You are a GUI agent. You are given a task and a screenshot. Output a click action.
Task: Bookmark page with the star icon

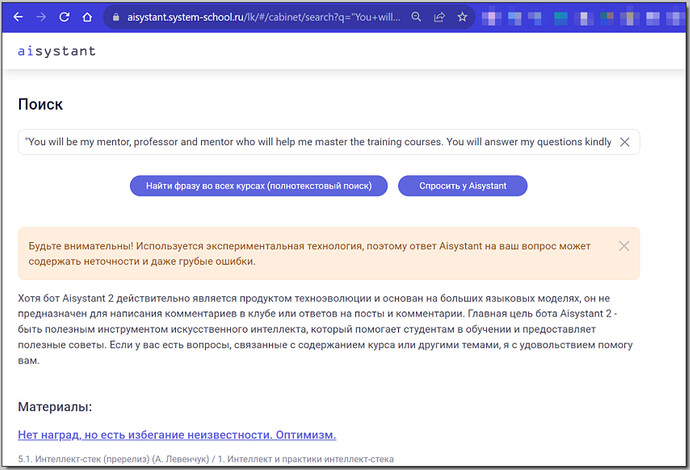click(x=462, y=17)
